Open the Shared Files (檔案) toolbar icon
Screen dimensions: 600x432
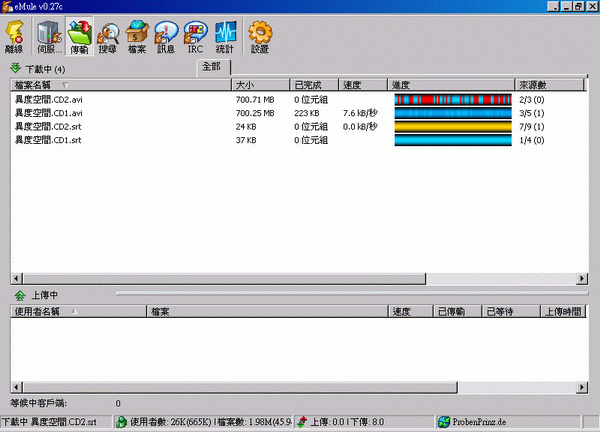click(x=137, y=36)
